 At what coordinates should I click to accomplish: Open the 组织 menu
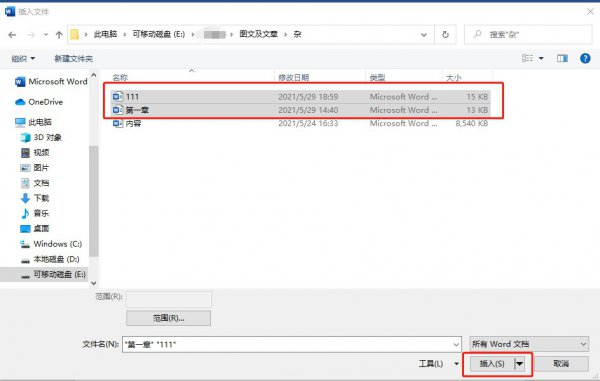pos(23,58)
